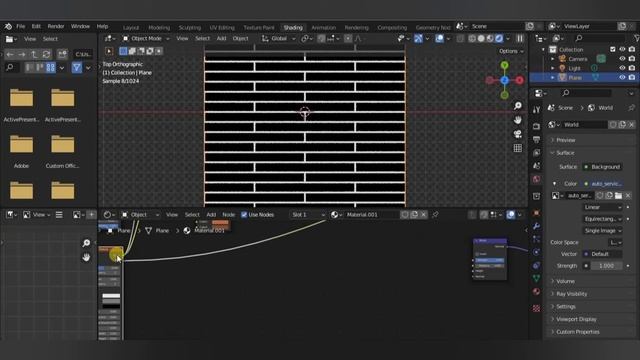Toggle viewport gizmos icon
The width and height of the screenshot is (640, 360).
pos(418,38)
